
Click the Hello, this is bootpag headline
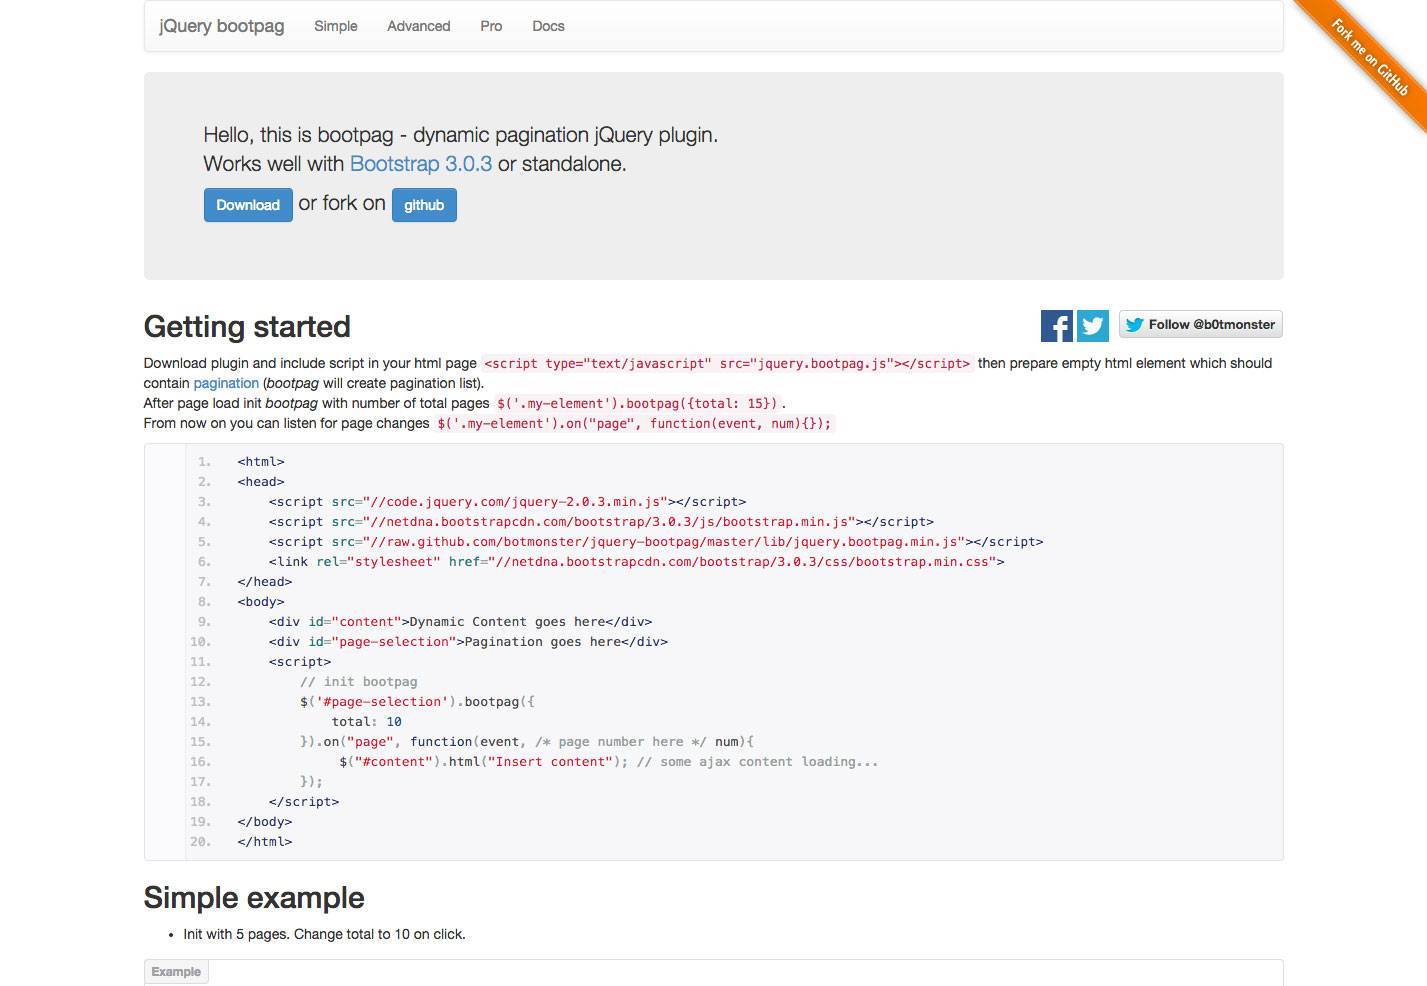[x=461, y=135]
